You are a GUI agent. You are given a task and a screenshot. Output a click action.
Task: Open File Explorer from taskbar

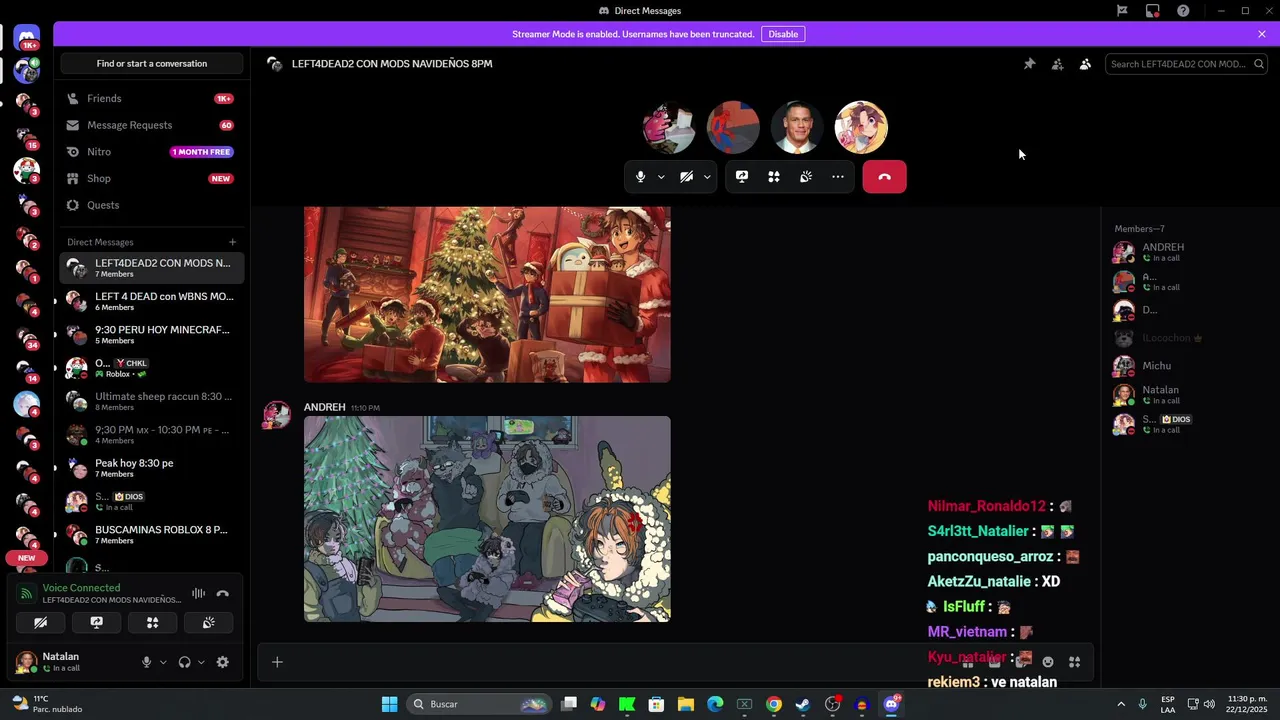click(x=686, y=704)
